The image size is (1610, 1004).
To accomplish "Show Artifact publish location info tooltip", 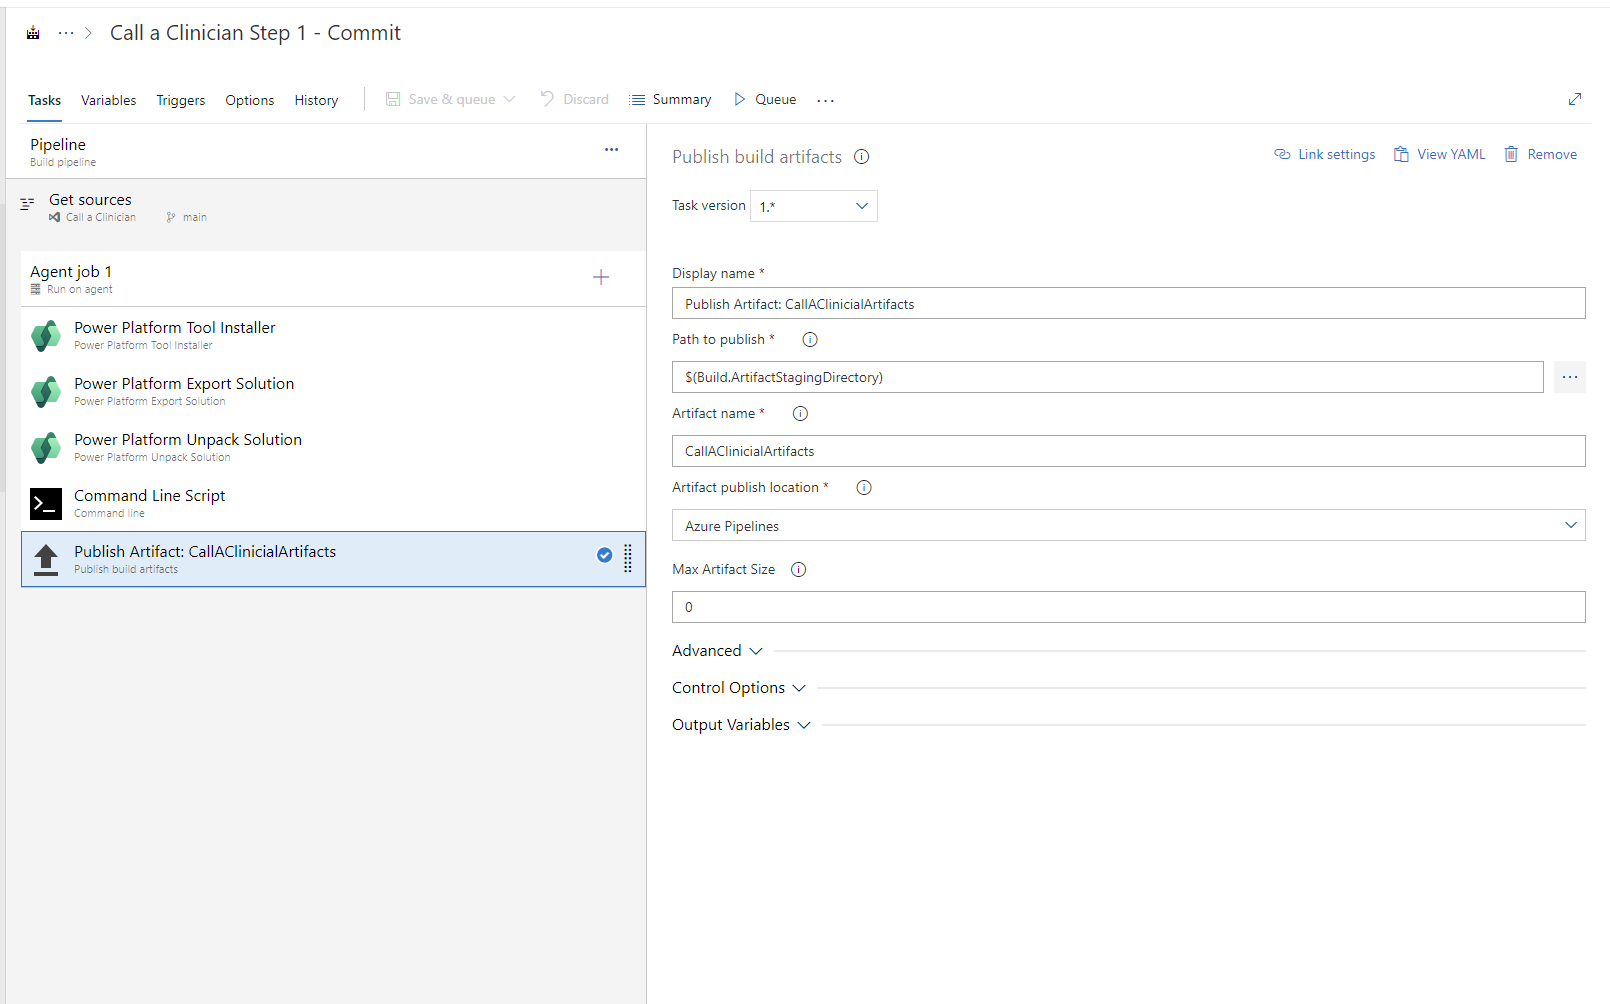I will (x=864, y=487).
